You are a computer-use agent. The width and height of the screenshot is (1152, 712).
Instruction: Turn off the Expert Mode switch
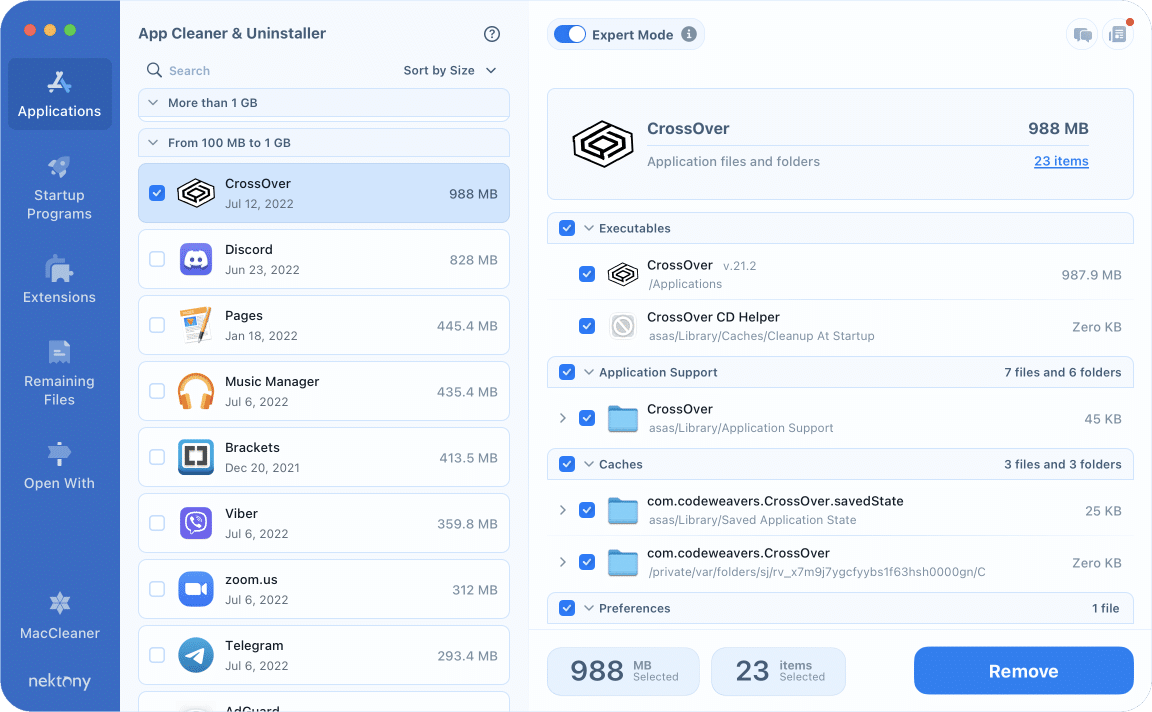[569, 35]
